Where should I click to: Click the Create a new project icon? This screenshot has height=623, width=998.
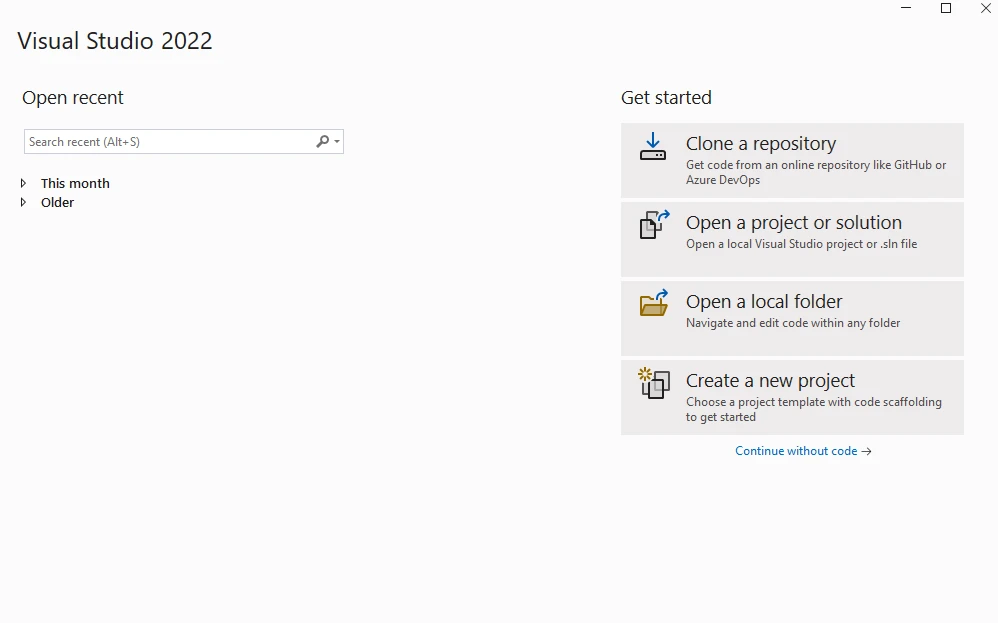click(653, 383)
